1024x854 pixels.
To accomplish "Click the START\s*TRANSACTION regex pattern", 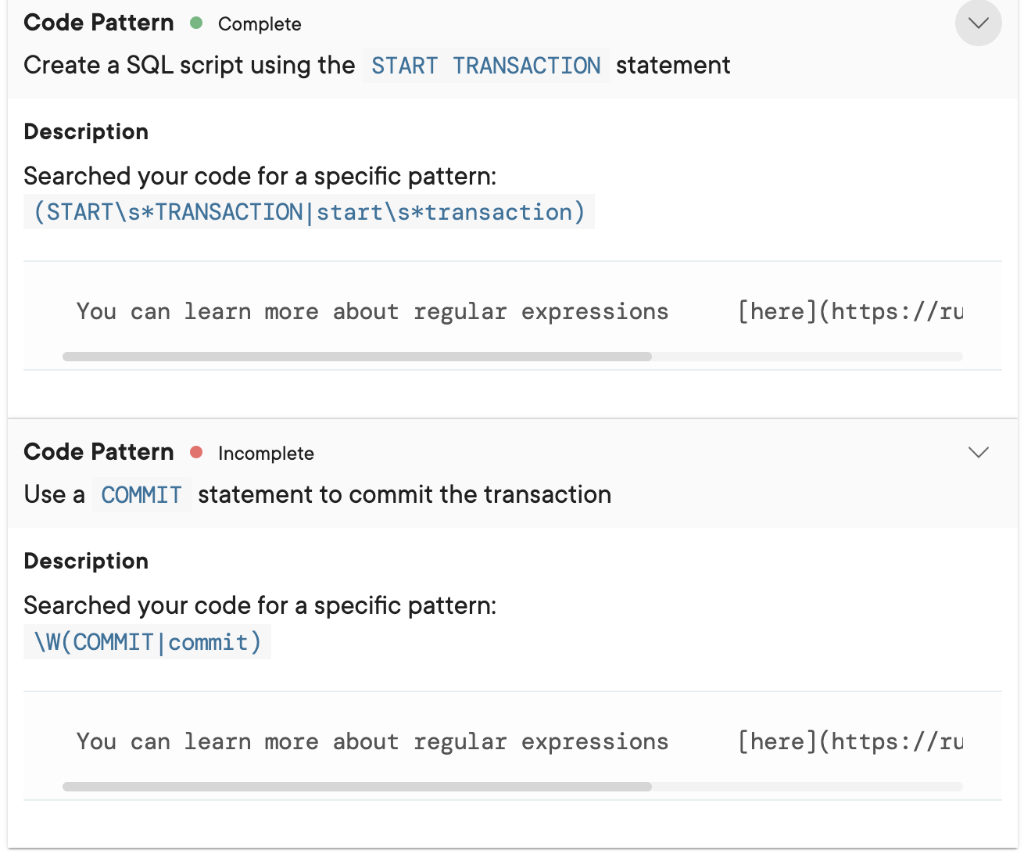I will click(309, 212).
